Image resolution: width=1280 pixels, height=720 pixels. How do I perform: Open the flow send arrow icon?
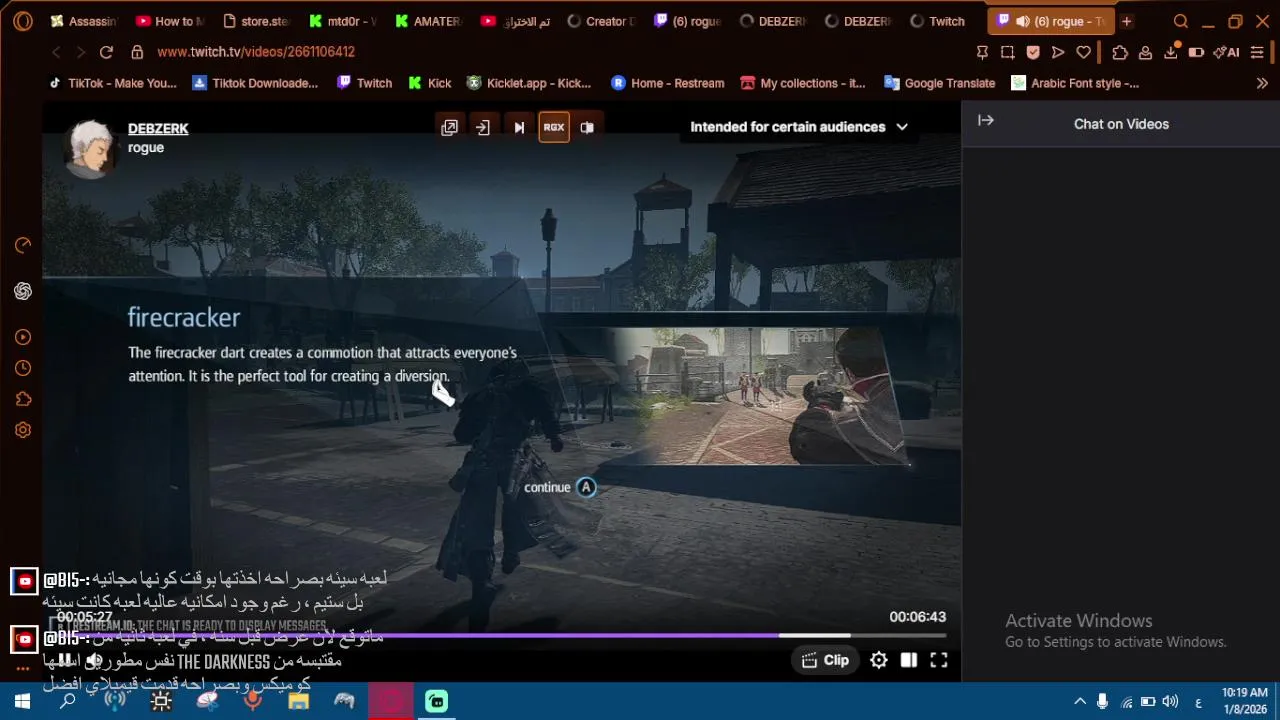pos(1058,52)
